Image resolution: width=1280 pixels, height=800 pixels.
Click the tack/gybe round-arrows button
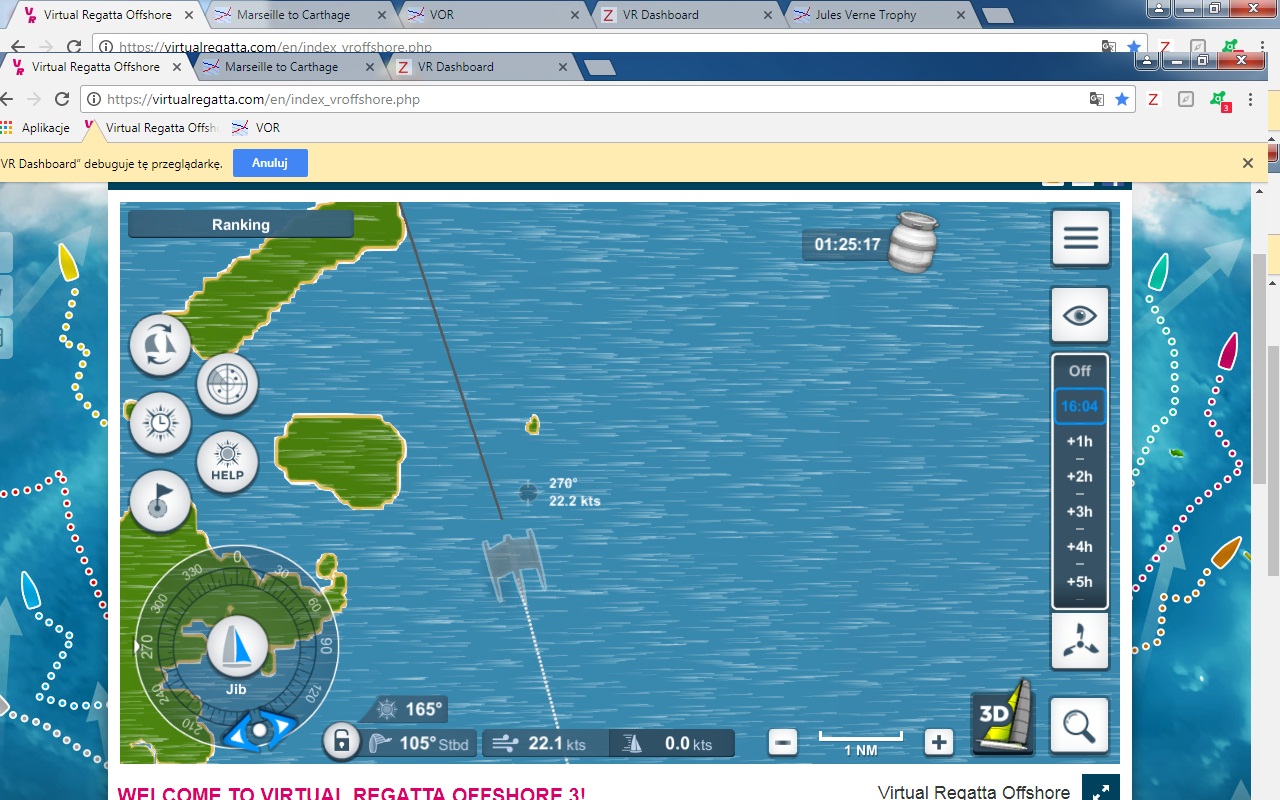tap(160, 345)
